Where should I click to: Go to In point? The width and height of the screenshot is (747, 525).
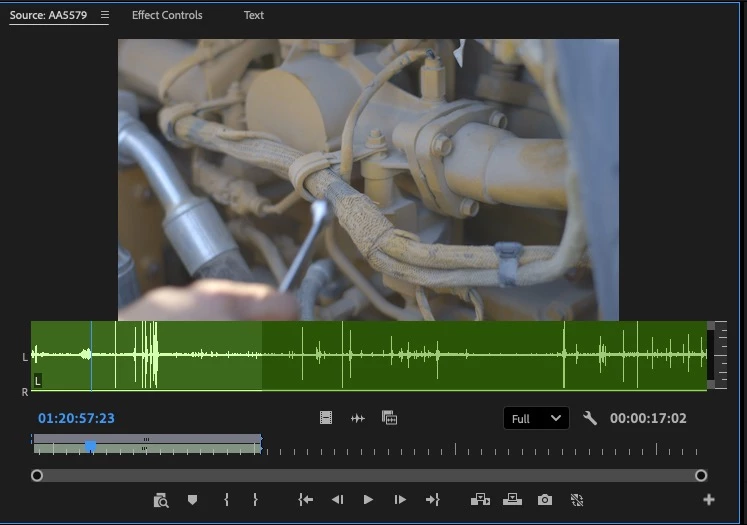306,500
